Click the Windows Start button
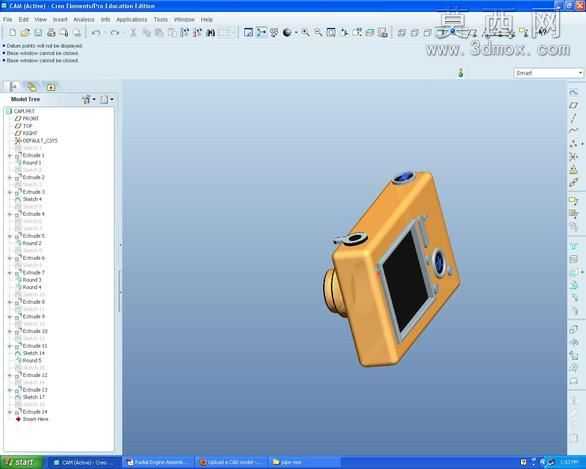Viewport: 586px width, 469px height. (x=22, y=463)
